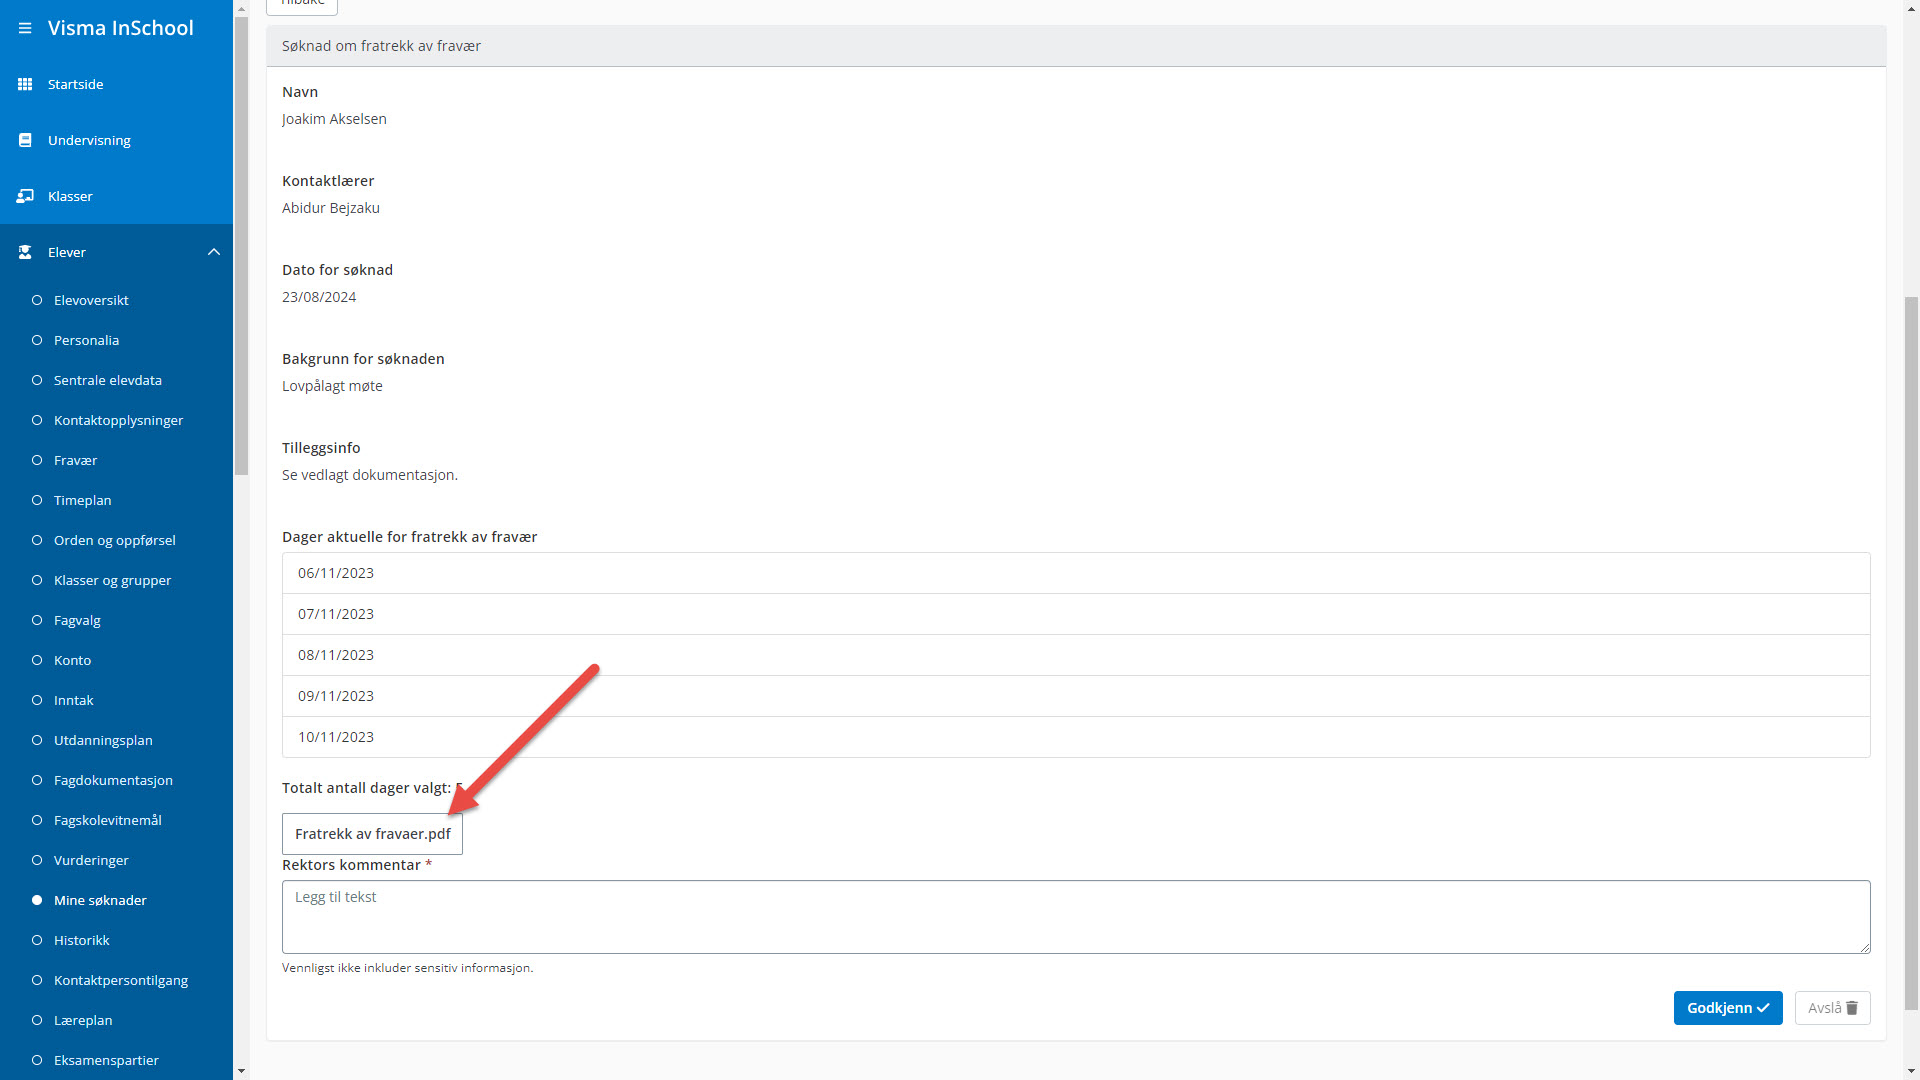Approve the application with Godkjenn

1727,1008
